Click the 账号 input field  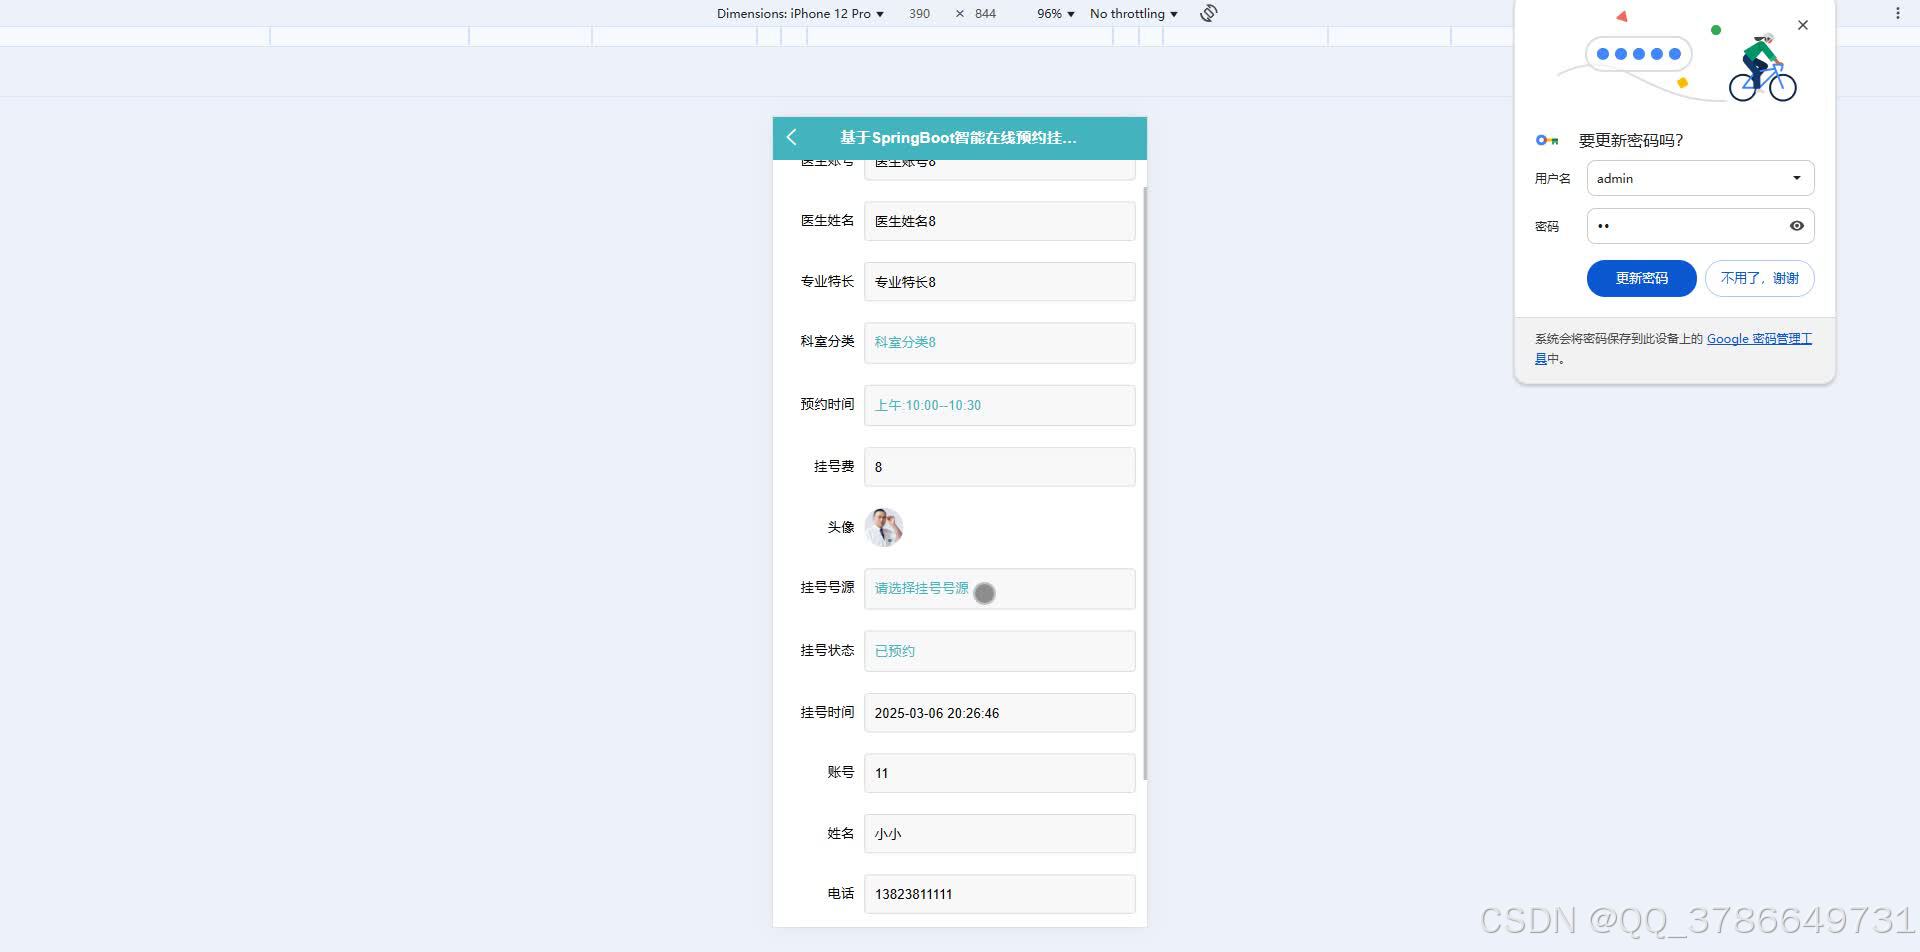[999, 773]
